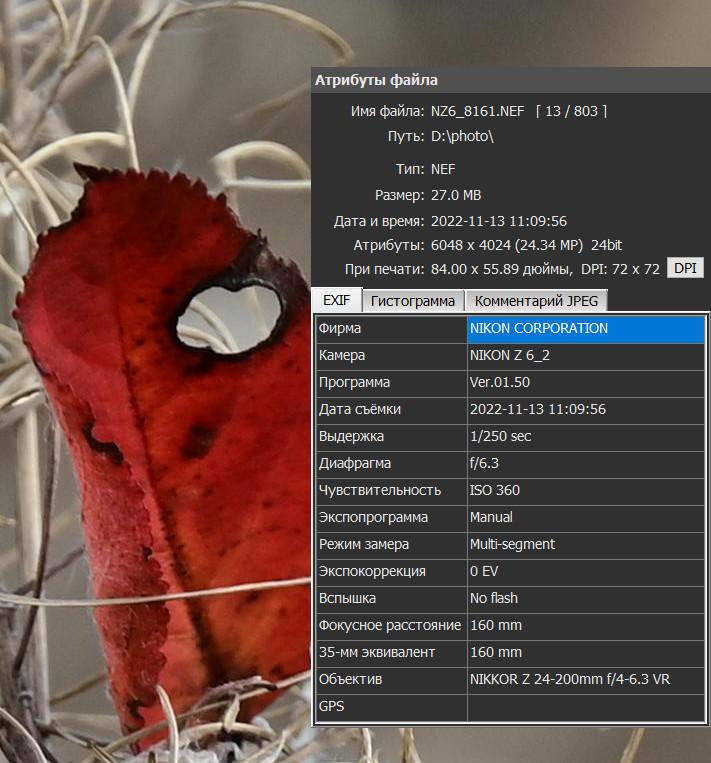This screenshot has width=711, height=763.
Task: Click the Чувствительность row label
Action: point(391,490)
